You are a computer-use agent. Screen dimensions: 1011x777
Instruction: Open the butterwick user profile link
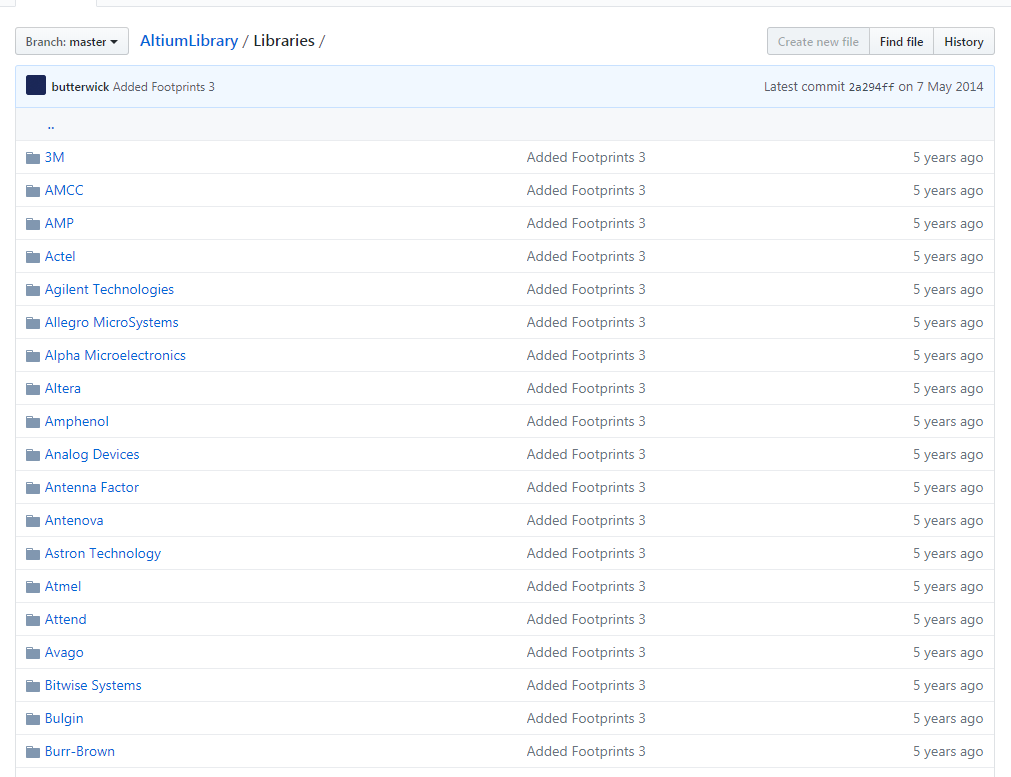click(x=80, y=87)
